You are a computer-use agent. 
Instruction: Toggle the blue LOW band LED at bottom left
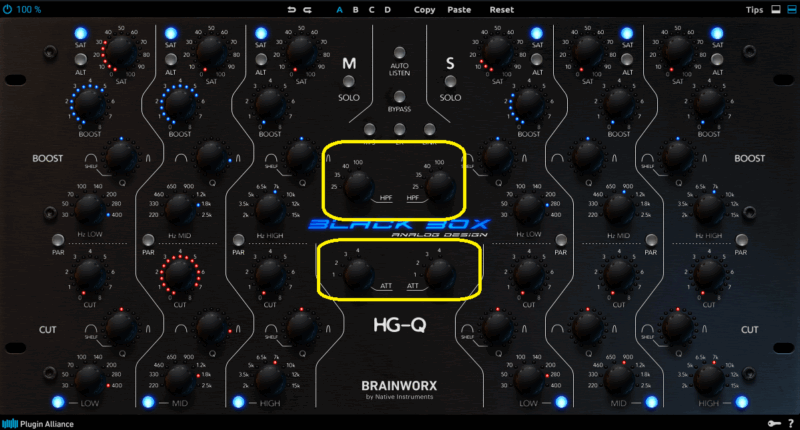pyautogui.click(x=58, y=402)
